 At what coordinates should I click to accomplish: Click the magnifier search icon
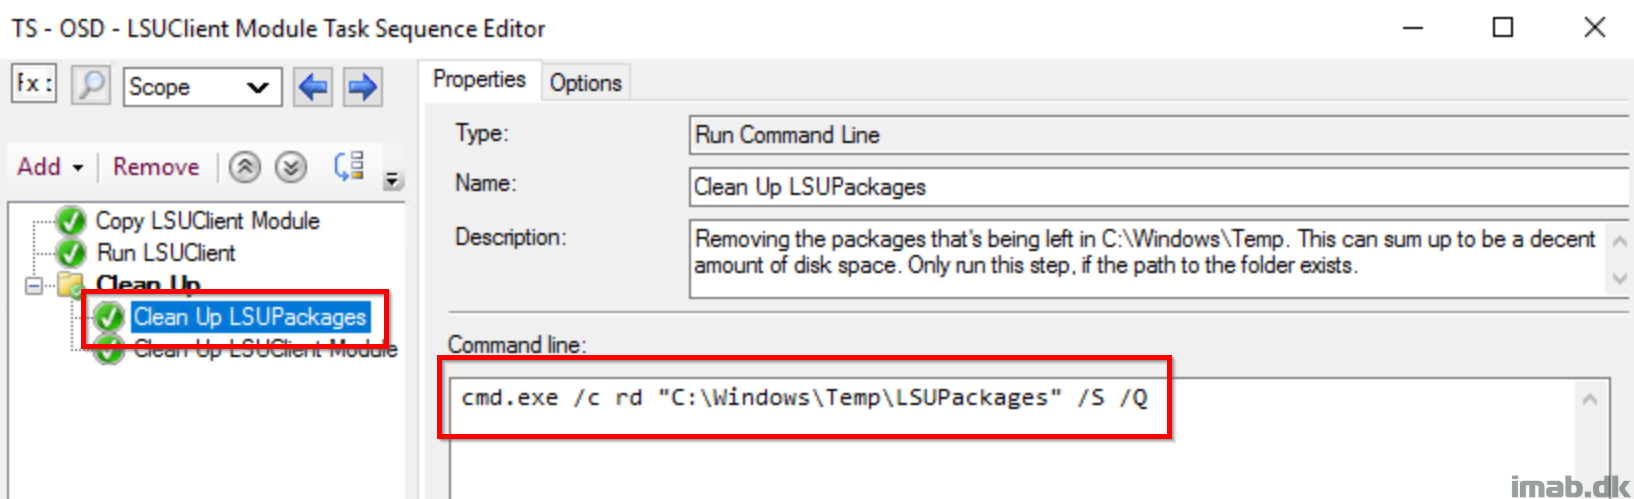click(x=91, y=85)
